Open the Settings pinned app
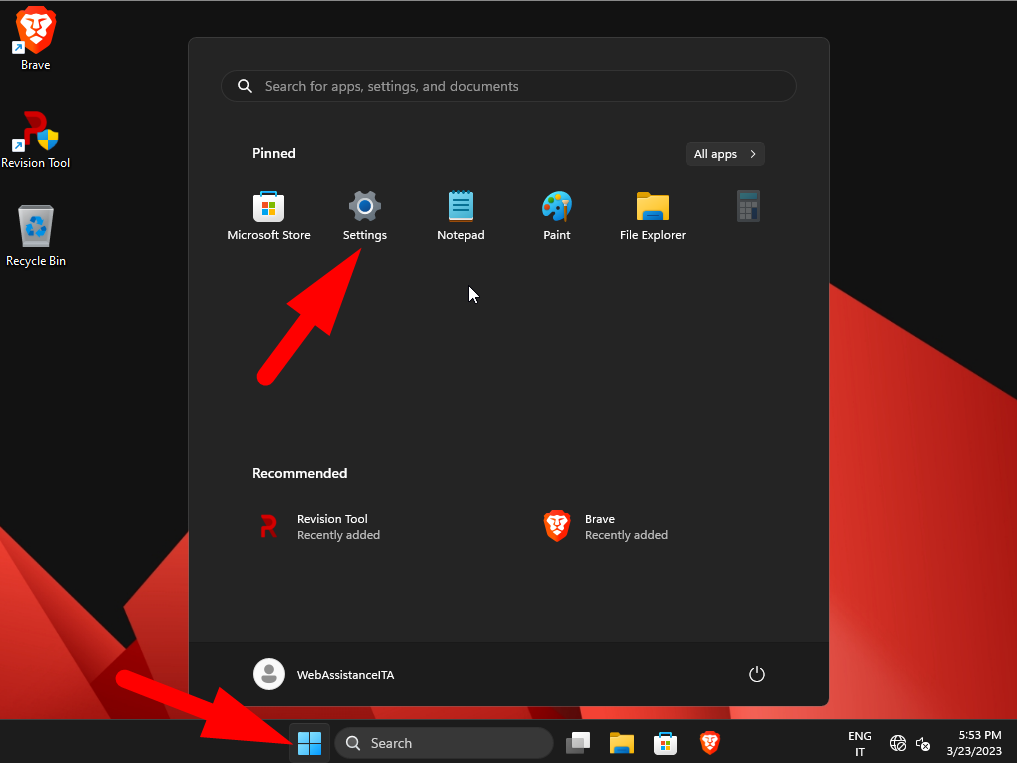The width and height of the screenshot is (1017, 763). 365,216
